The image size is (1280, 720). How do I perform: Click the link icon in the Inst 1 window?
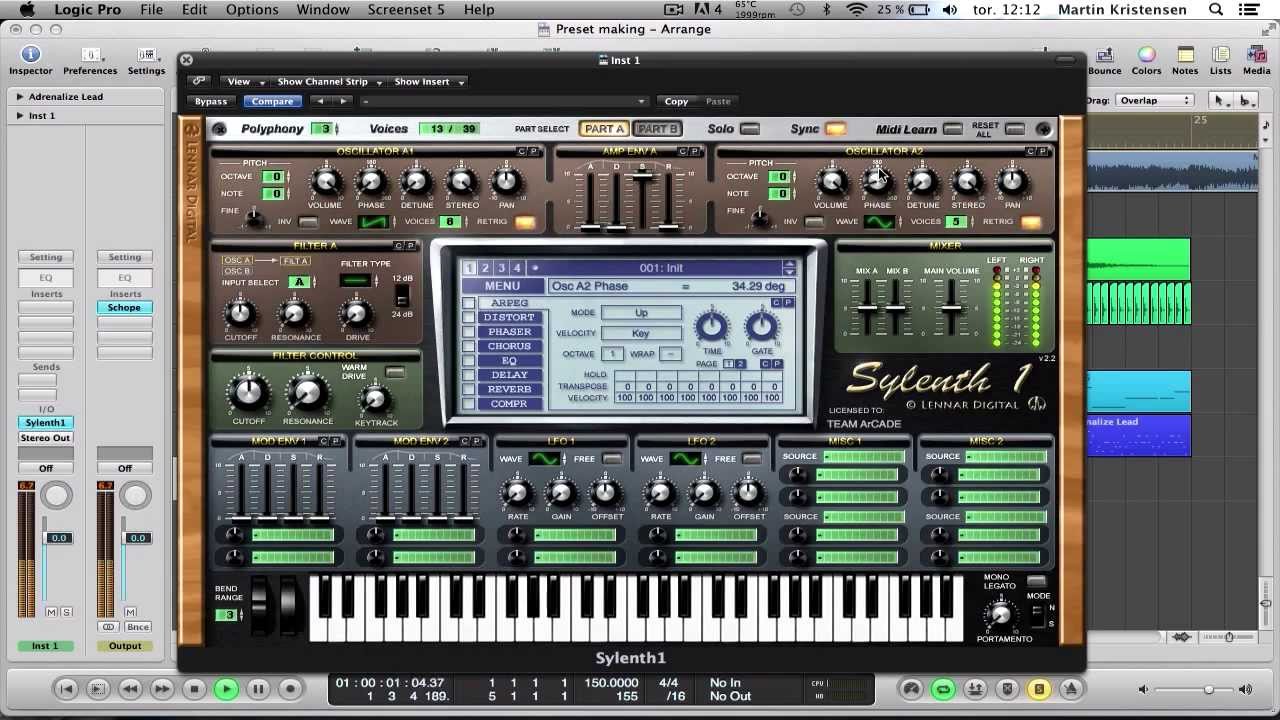199,81
